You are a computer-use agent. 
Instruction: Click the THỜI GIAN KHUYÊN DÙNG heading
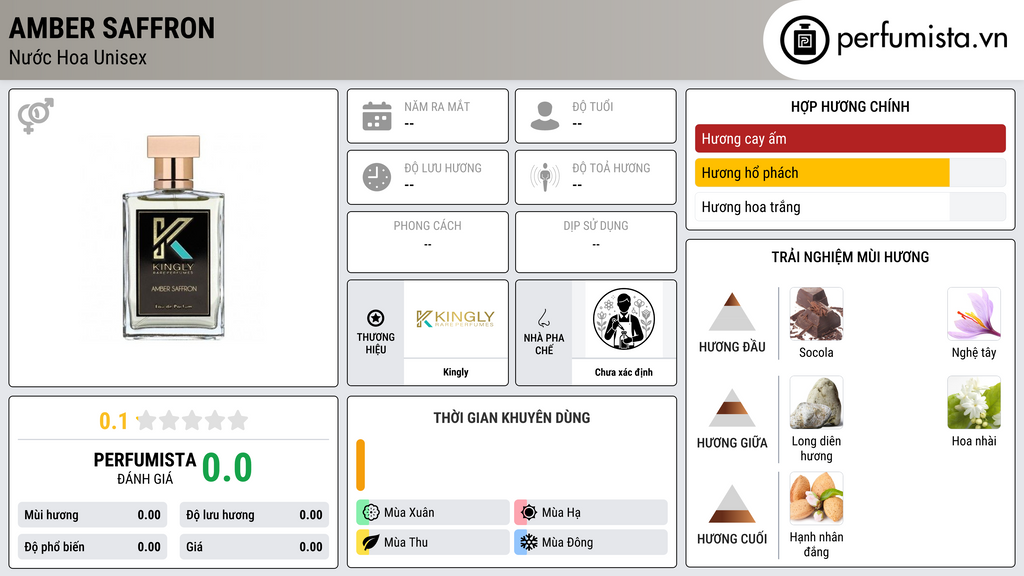[512, 418]
